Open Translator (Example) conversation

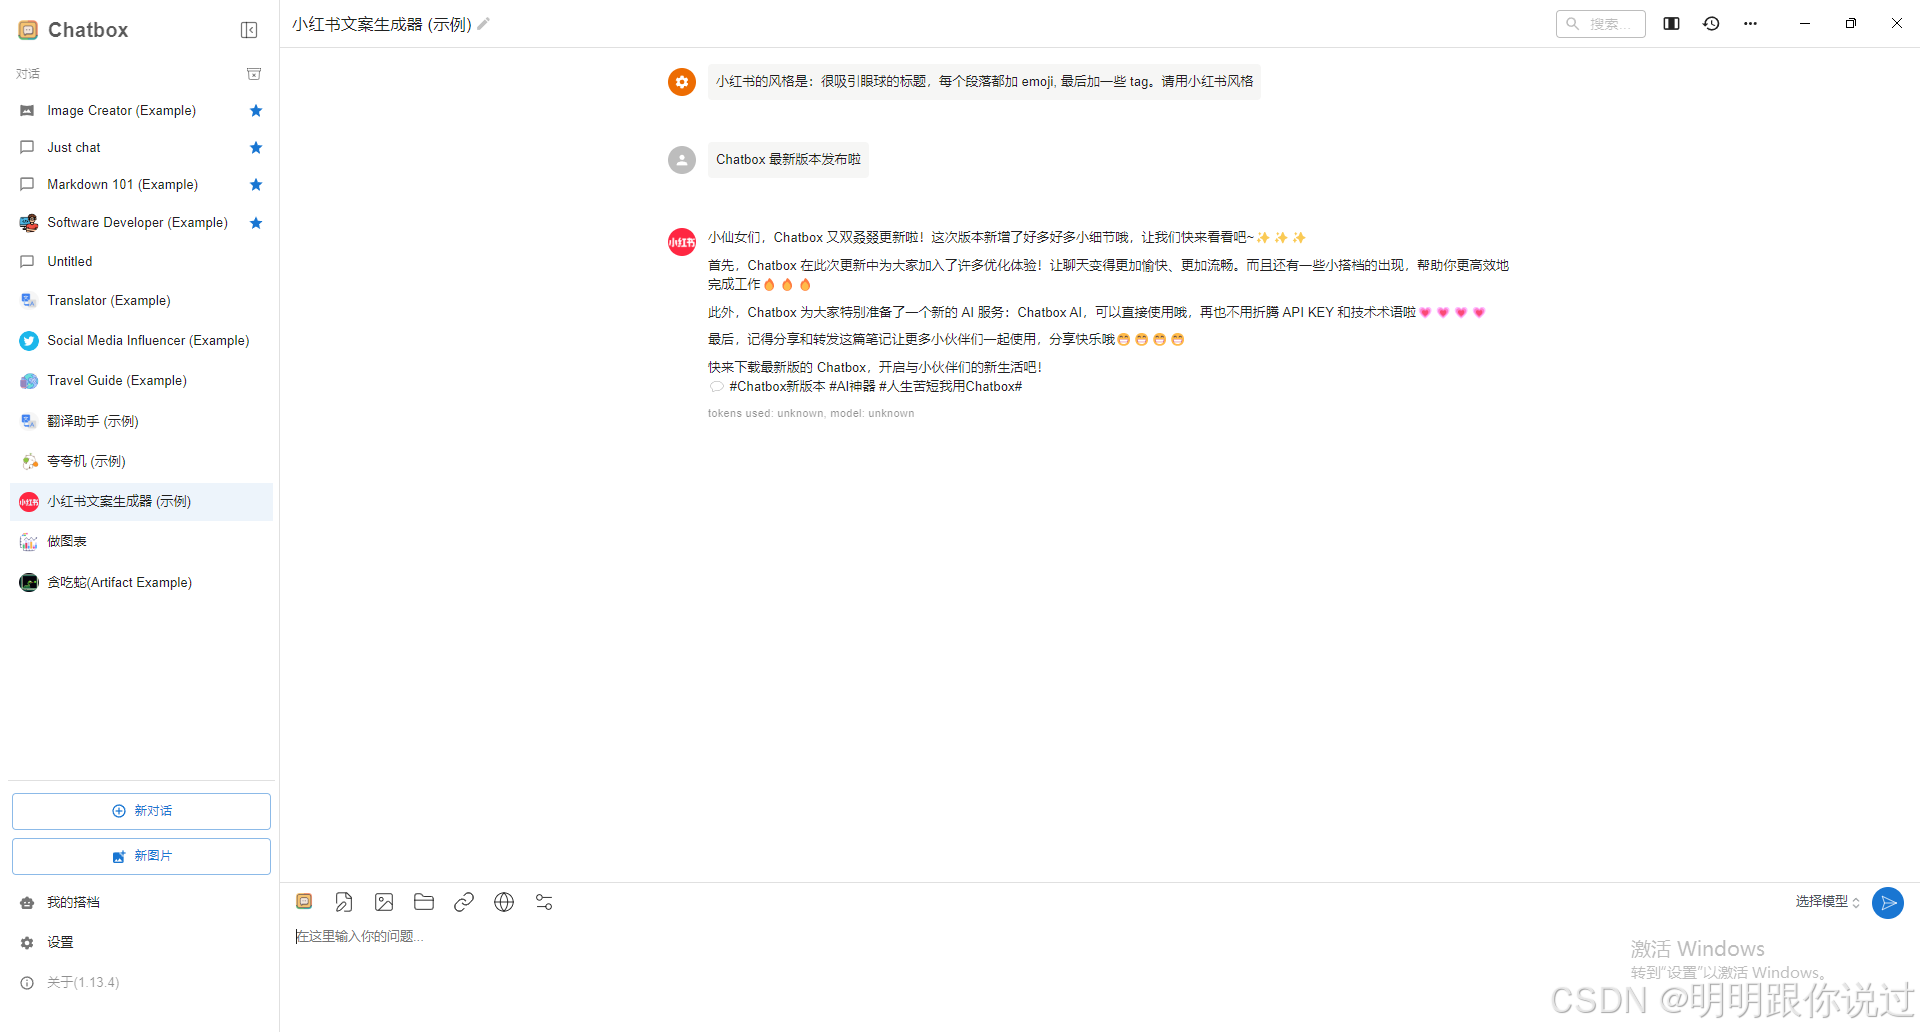coord(141,301)
